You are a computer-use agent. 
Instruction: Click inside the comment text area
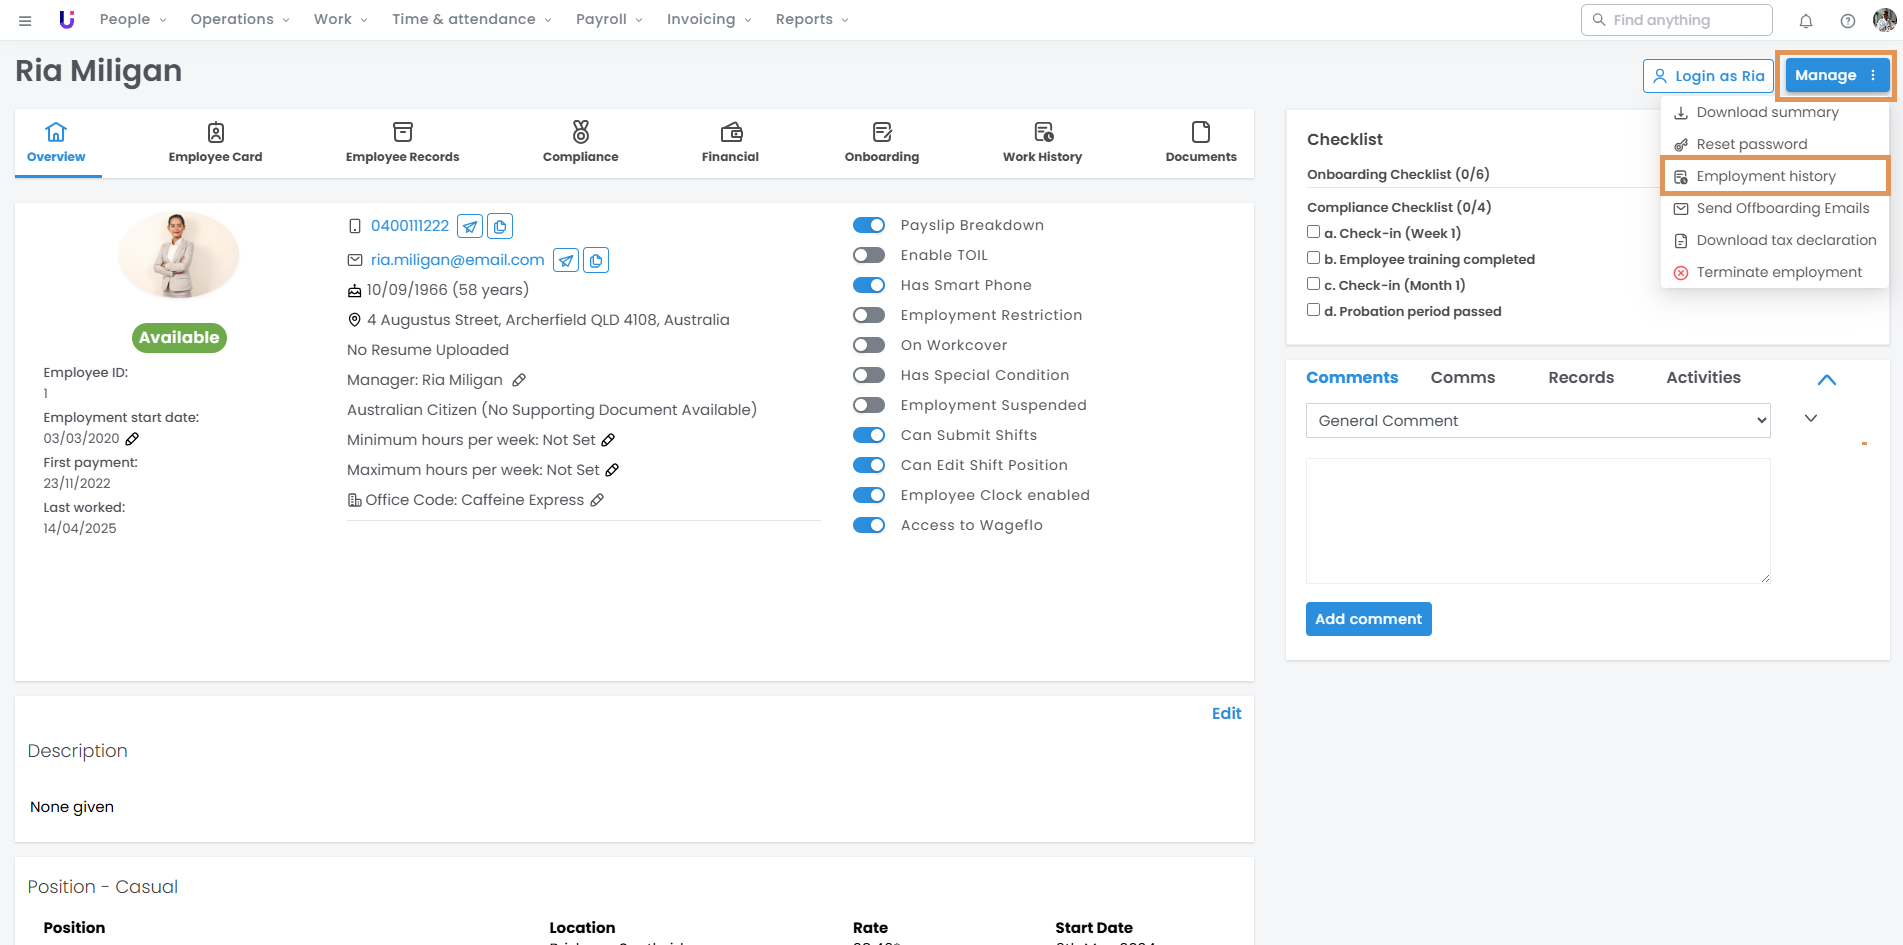point(1537,520)
